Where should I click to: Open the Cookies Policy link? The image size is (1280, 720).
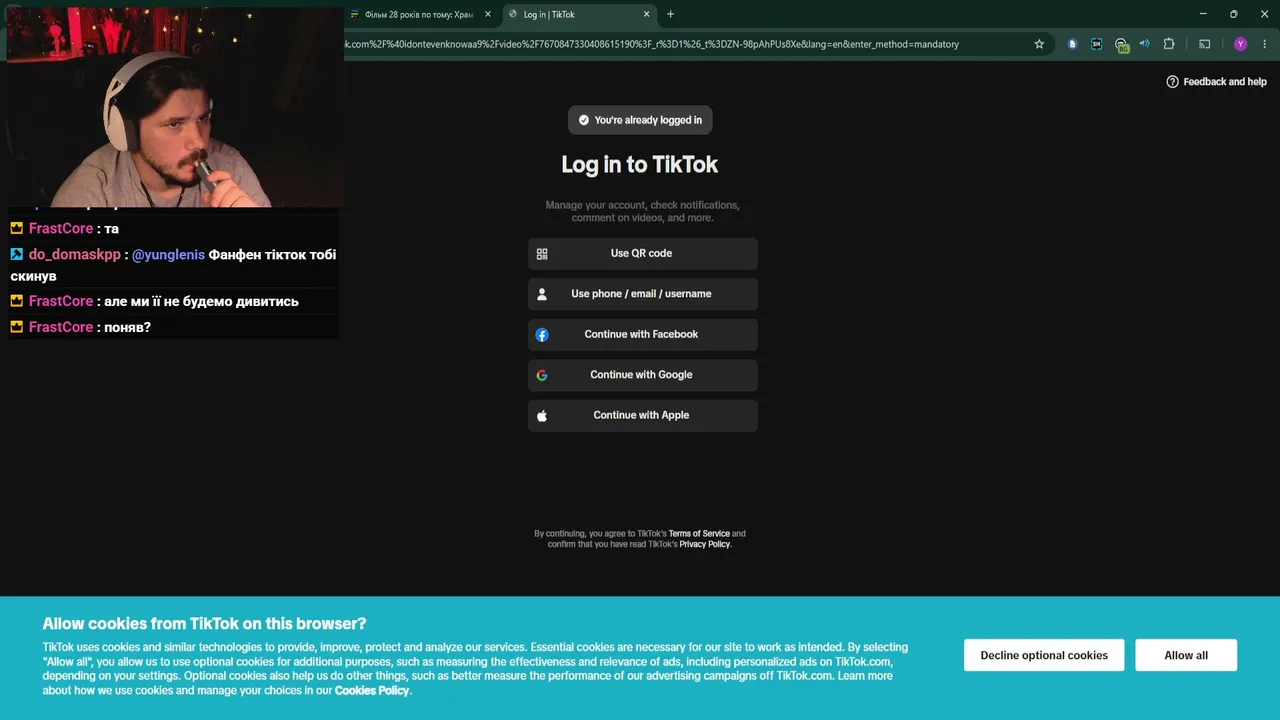click(x=372, y=691)
